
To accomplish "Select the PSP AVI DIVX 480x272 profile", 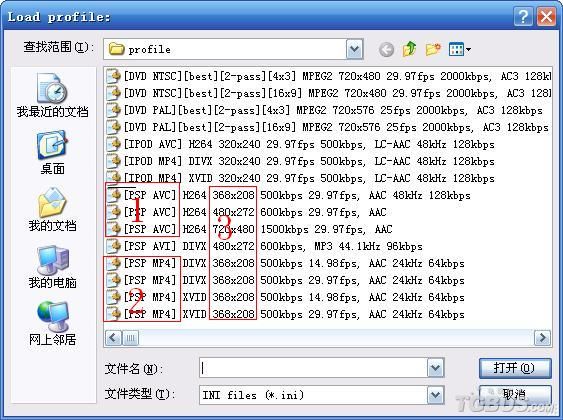I will [x=264, y=246].
